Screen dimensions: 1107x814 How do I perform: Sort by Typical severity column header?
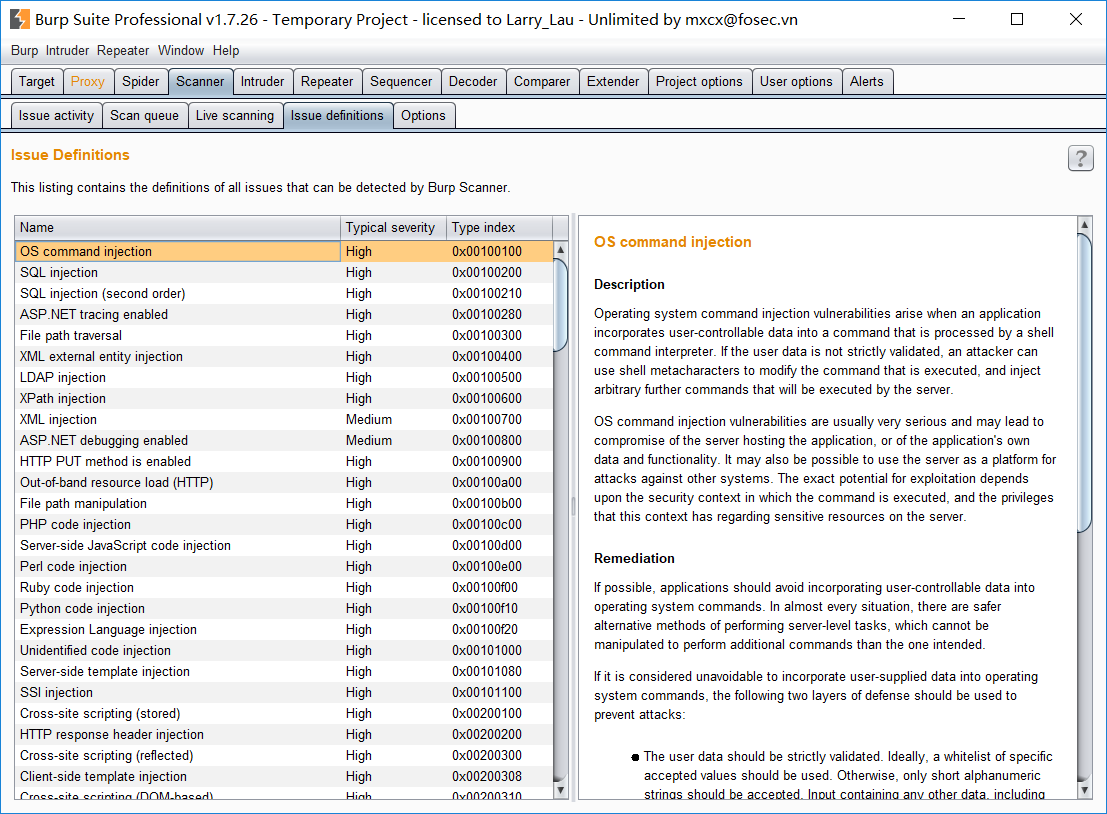click(x=393, y=227)
